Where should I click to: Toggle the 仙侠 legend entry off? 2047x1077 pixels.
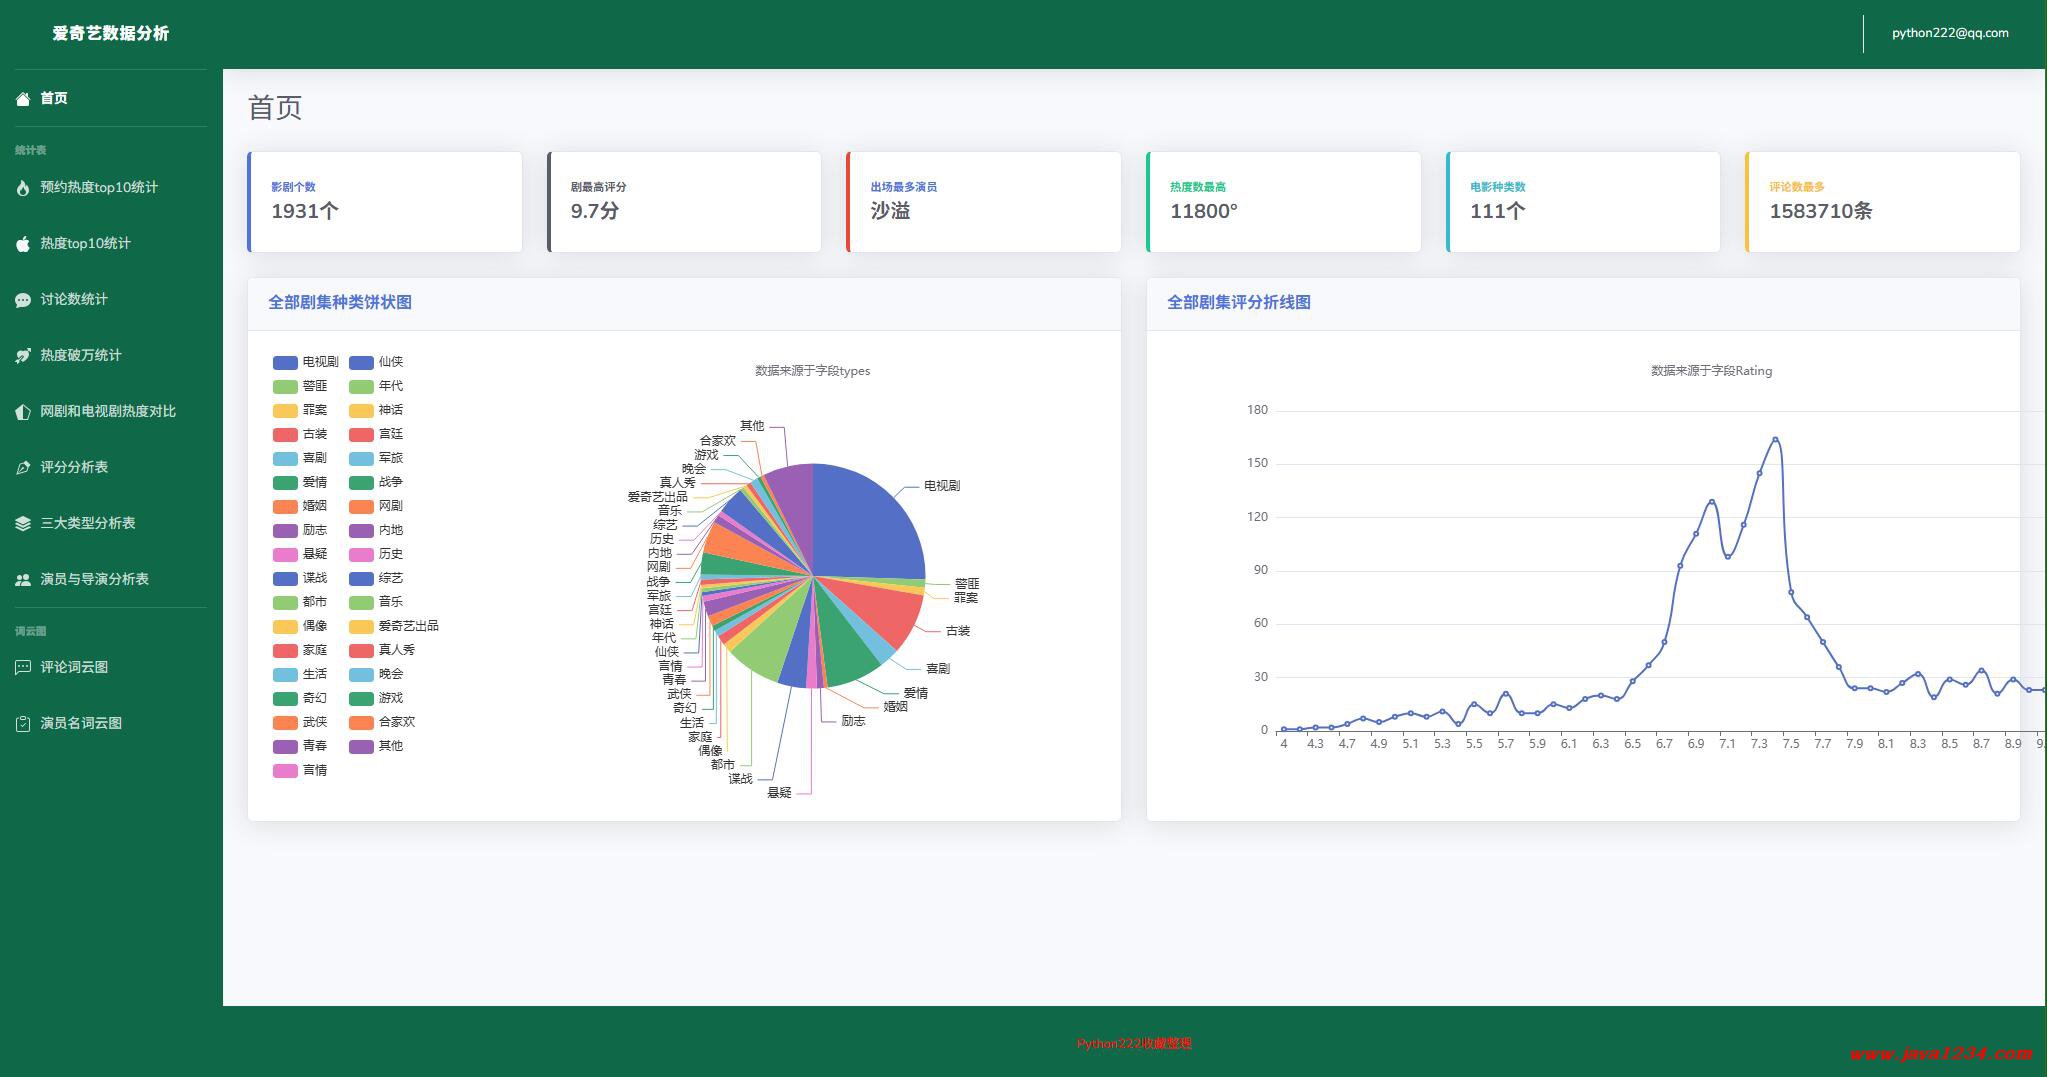(376, 362)
